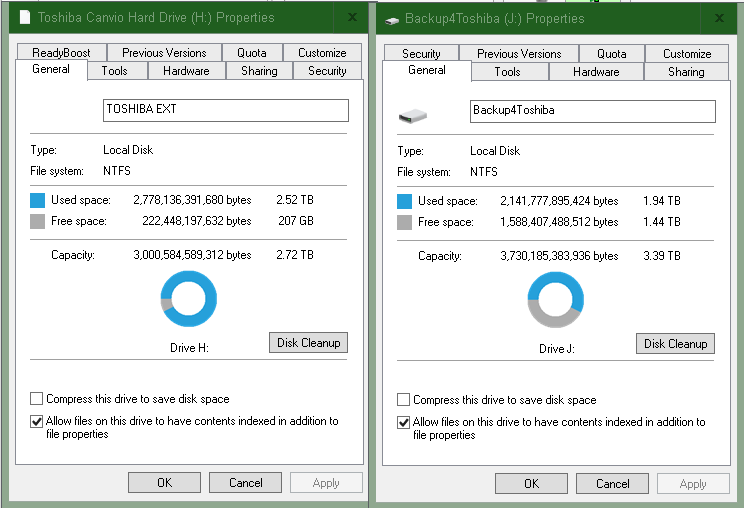Click the TOSHIBA EXT drive name field
This screenshot has width=744, height=508.
[x=226, y=110]
